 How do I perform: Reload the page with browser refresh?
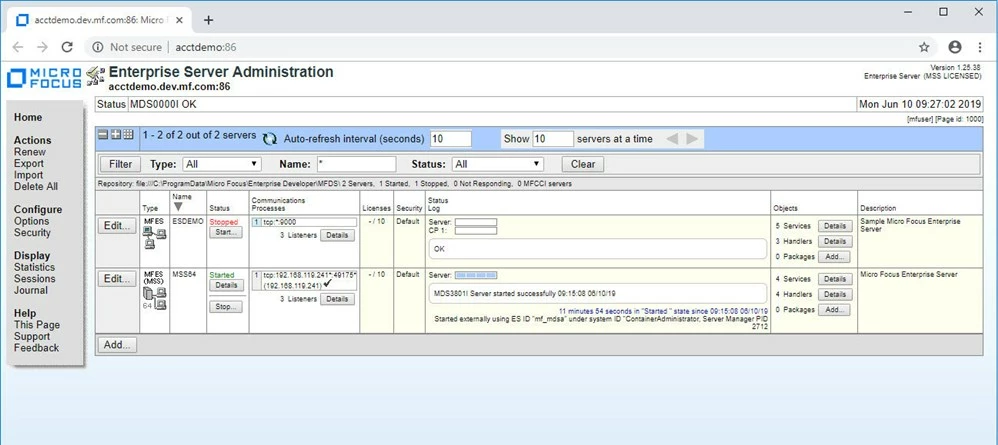pos(67,47)
